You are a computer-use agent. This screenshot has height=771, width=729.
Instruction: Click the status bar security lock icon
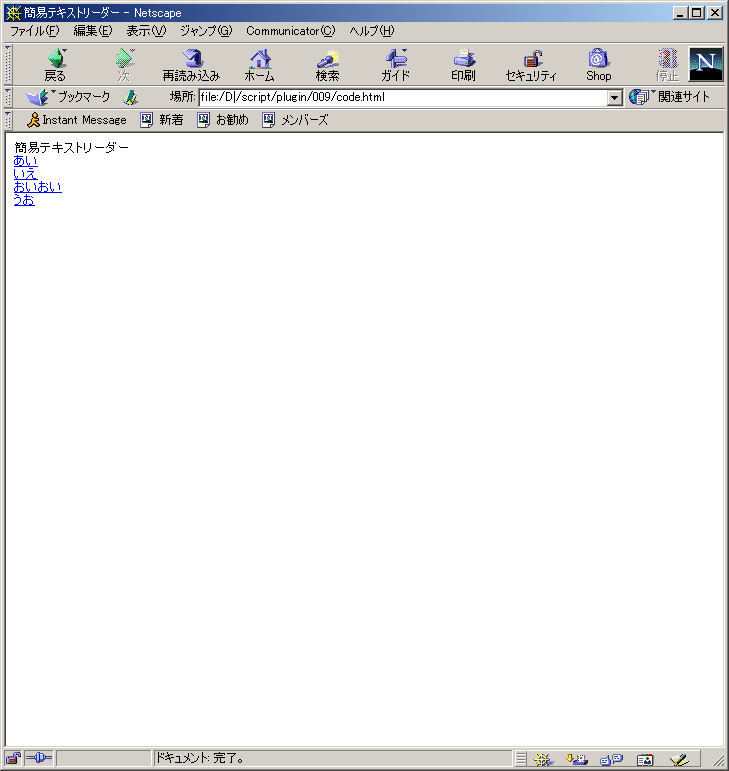(13, 759)
